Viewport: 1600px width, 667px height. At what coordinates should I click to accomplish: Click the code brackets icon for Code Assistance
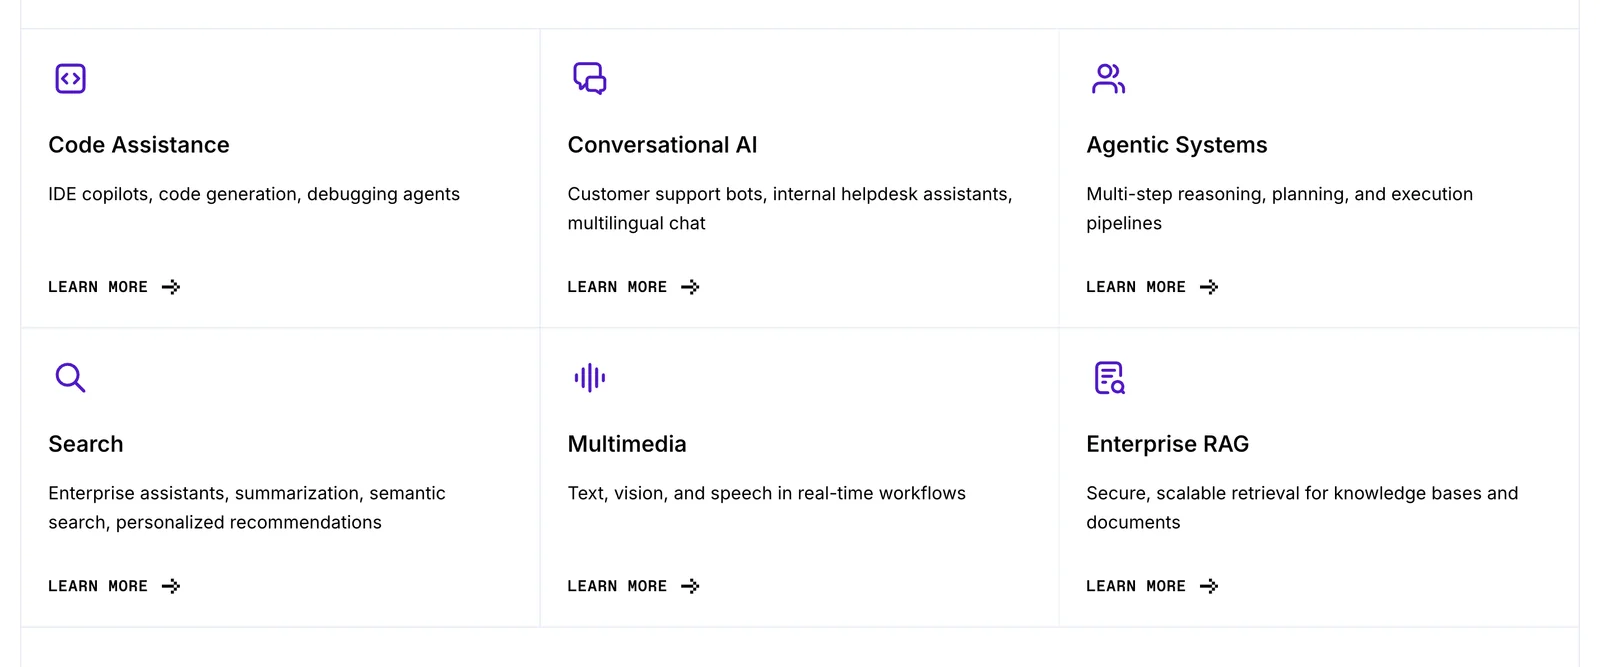[x=70, y=78]
